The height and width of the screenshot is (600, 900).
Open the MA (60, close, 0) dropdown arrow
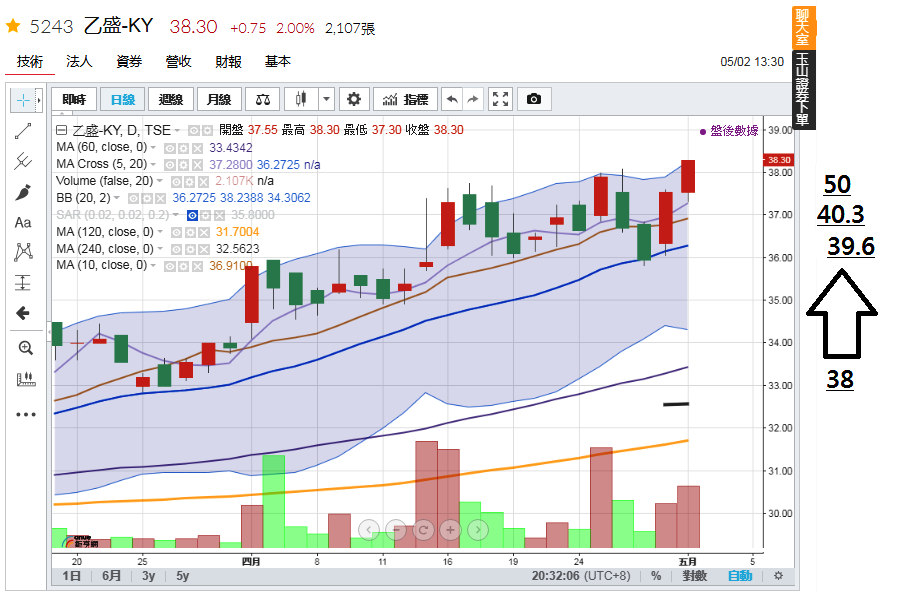click(x=153, y=148)
